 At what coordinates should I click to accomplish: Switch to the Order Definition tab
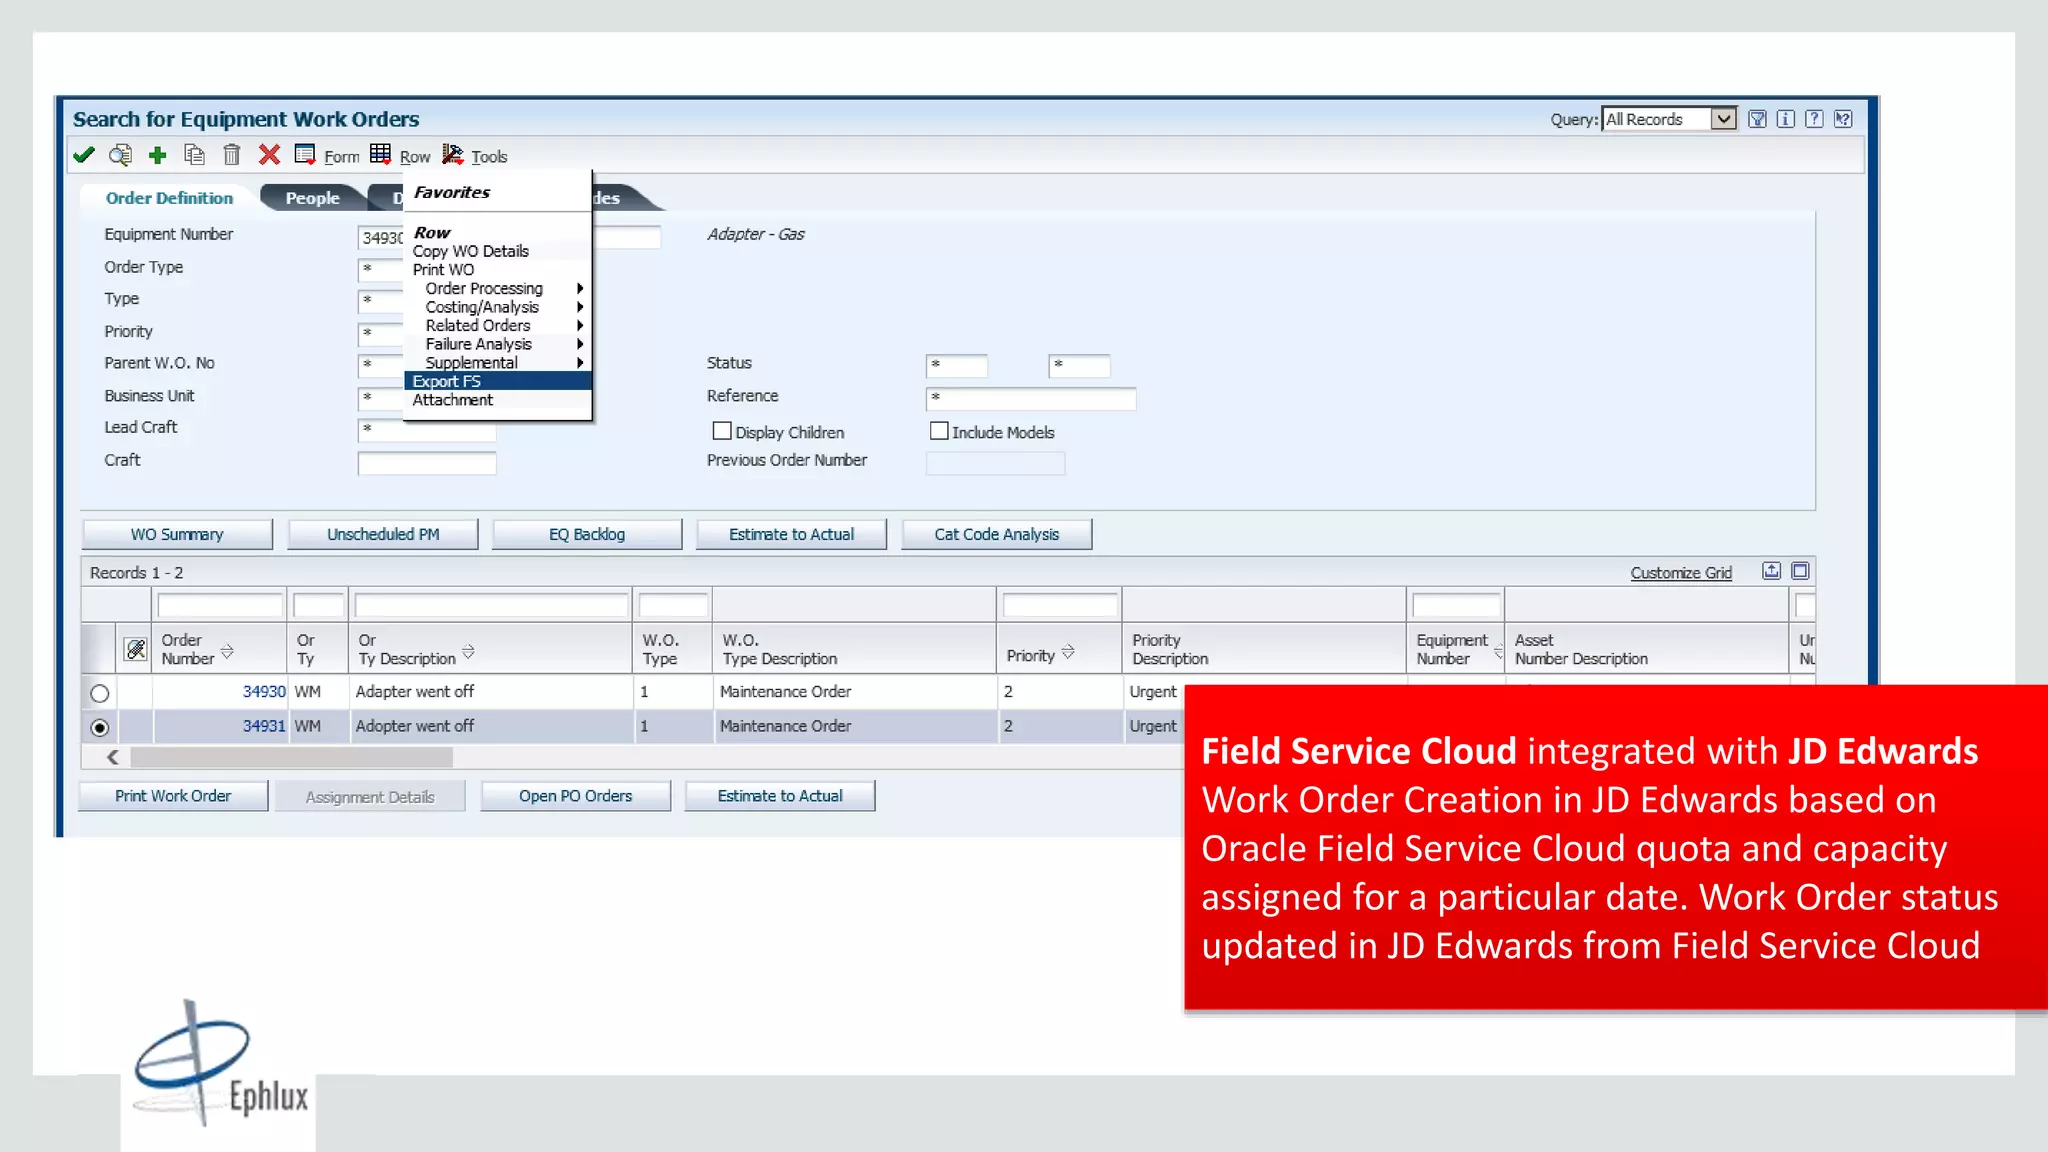pyautogui.click(x=169, y=198)
